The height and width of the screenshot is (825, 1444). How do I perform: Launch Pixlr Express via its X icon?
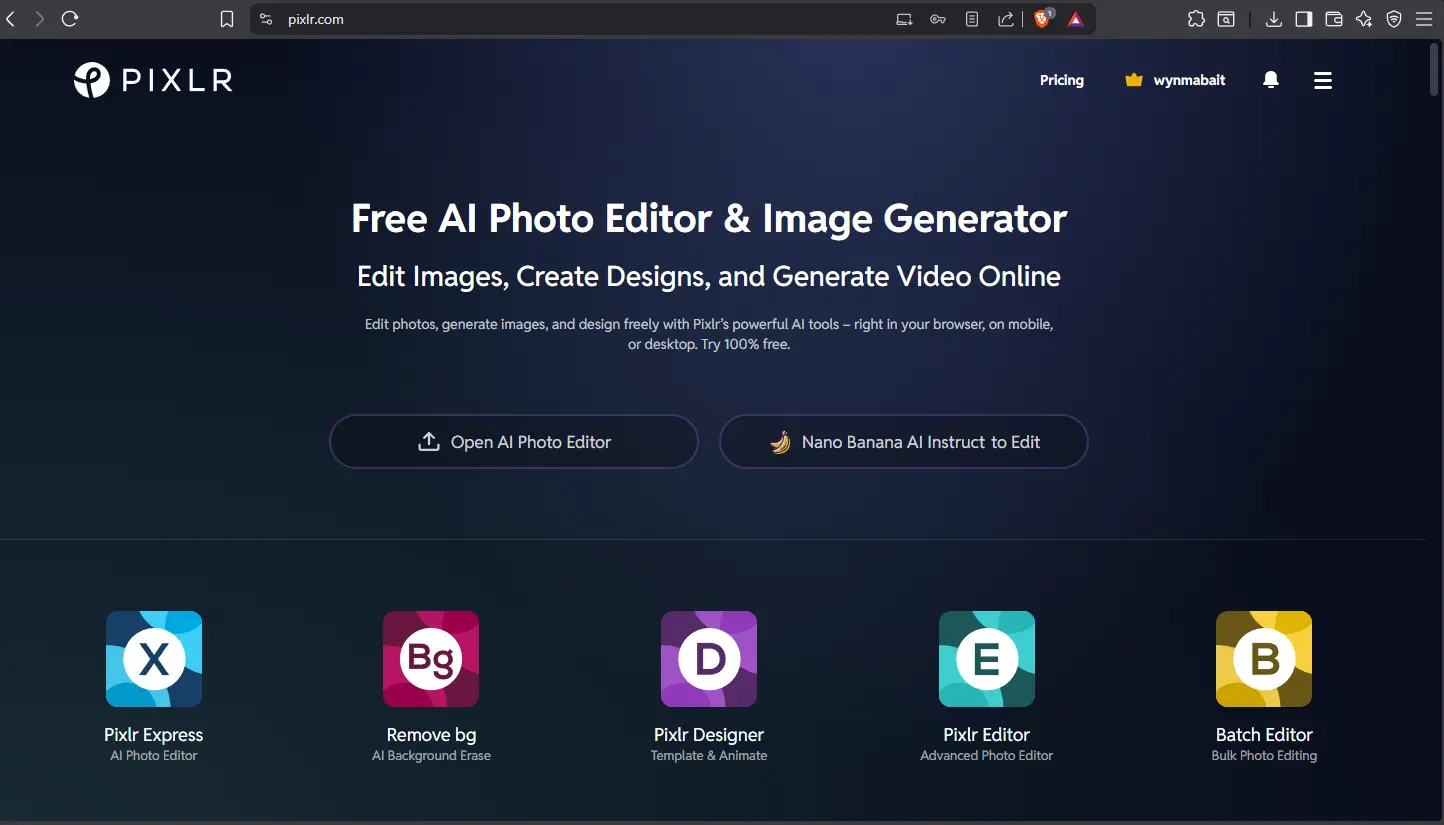(x=154, y=659)
